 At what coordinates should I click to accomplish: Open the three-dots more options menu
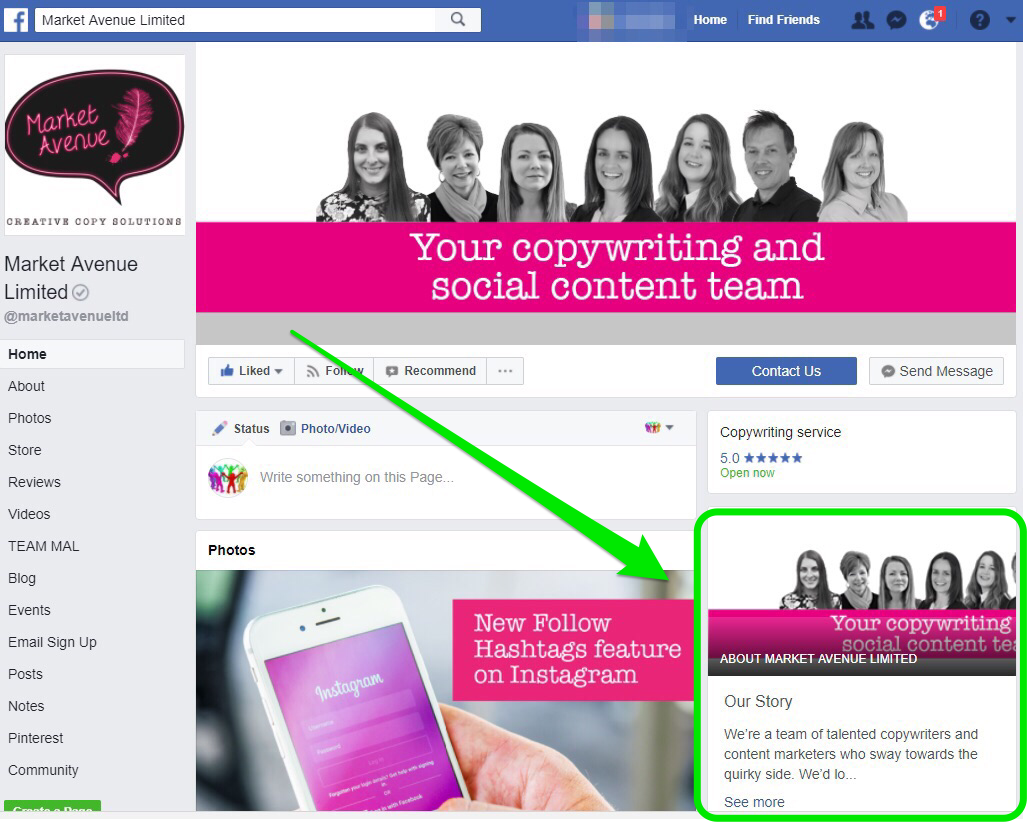504,371
